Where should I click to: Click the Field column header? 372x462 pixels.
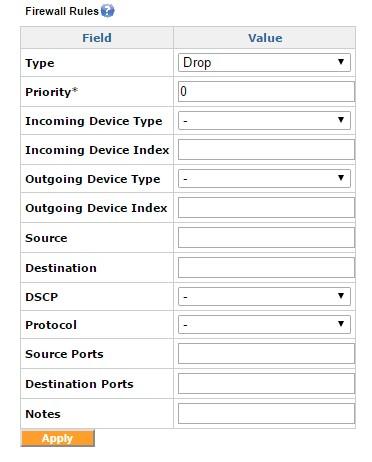pyautogui.click(x=97, y=38)
